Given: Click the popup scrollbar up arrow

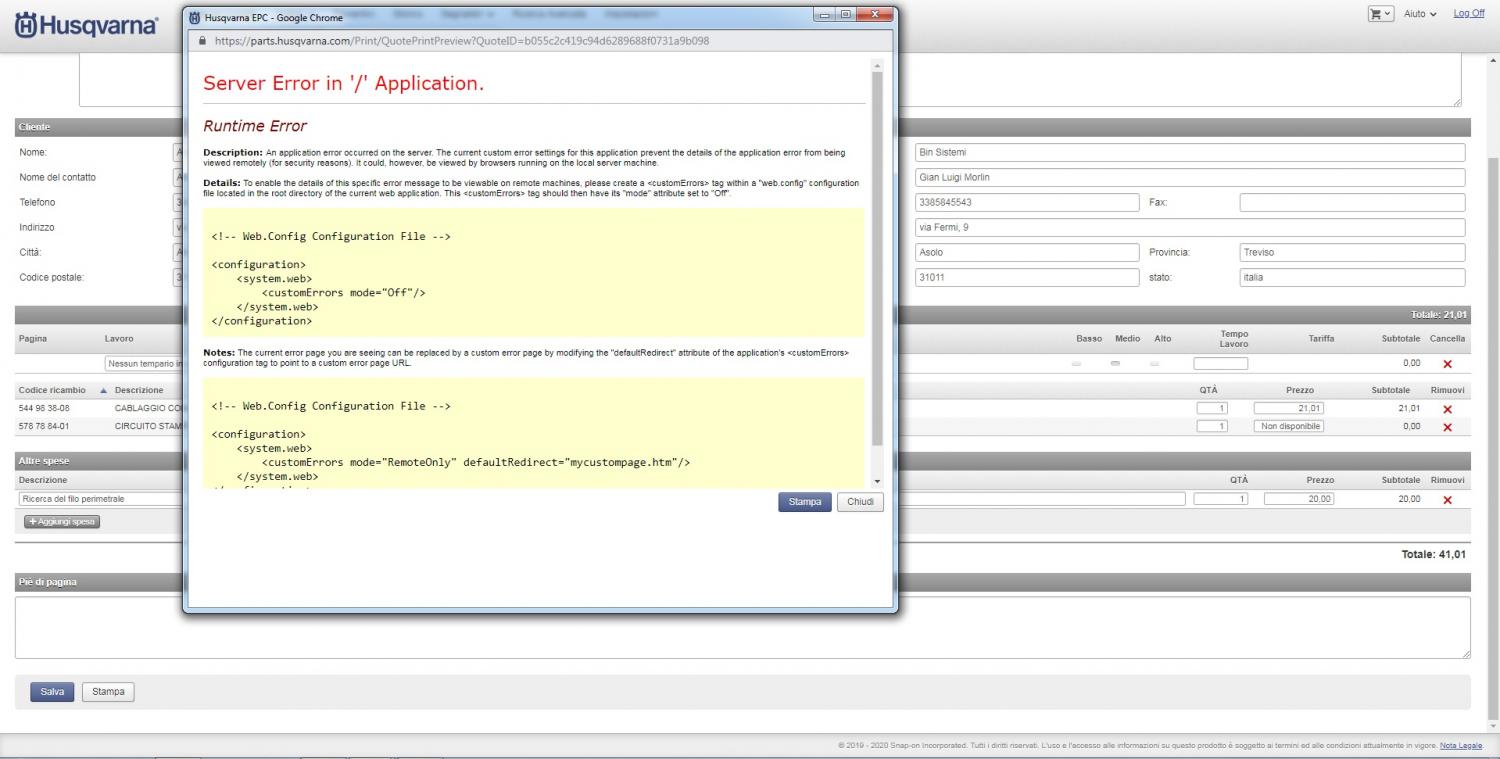Looking at the screenshot, I should point(877,66).
